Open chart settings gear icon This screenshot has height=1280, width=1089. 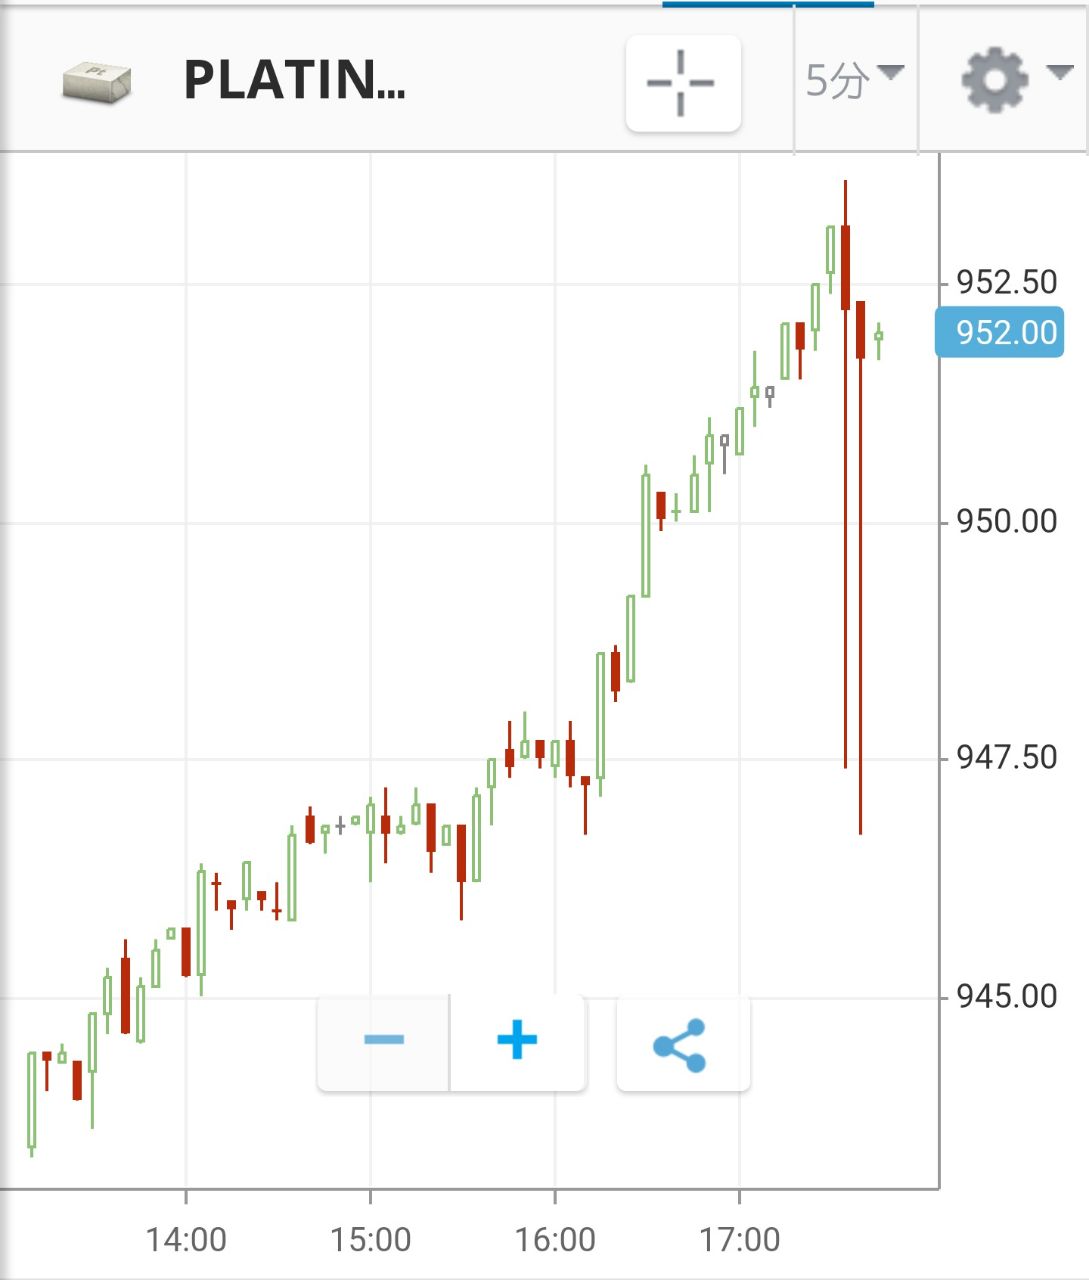[994, 80]
